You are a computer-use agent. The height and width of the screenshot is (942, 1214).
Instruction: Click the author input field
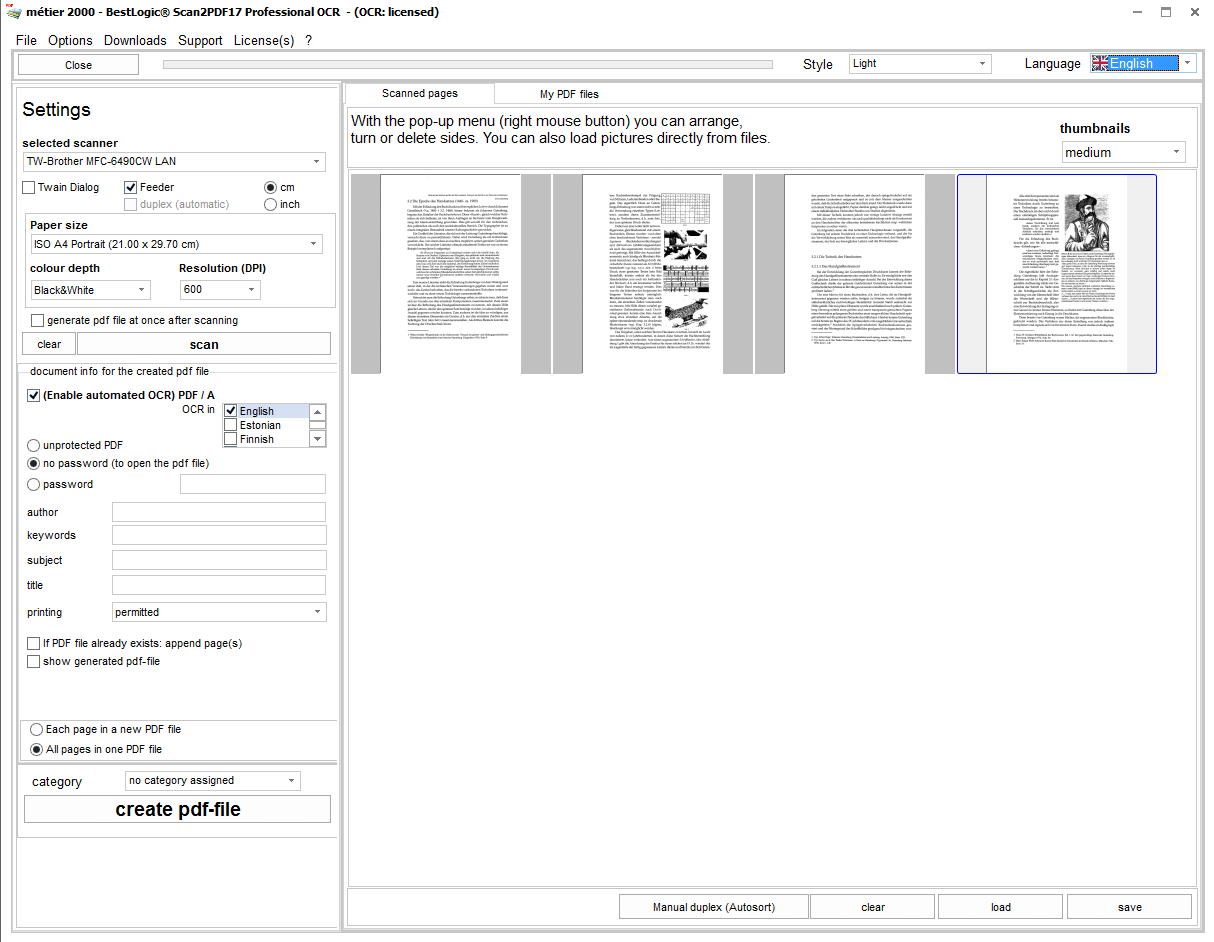[219, 512]
